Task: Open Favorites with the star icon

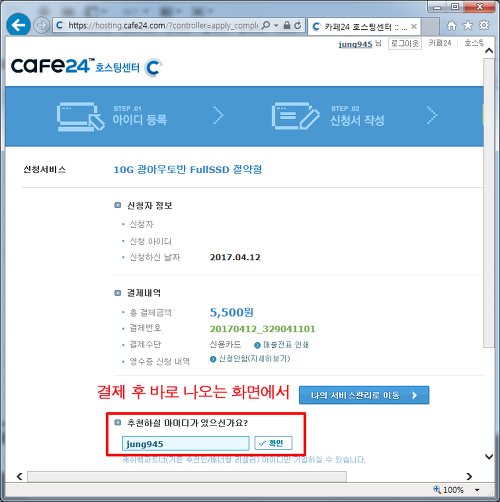Action: 468,25
